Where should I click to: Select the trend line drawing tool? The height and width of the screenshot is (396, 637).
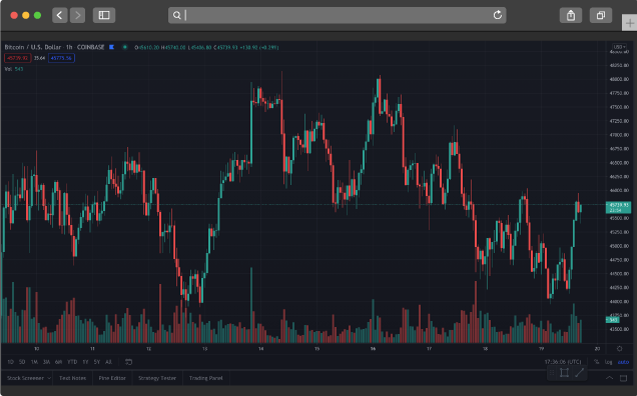(x=579, y=372)
